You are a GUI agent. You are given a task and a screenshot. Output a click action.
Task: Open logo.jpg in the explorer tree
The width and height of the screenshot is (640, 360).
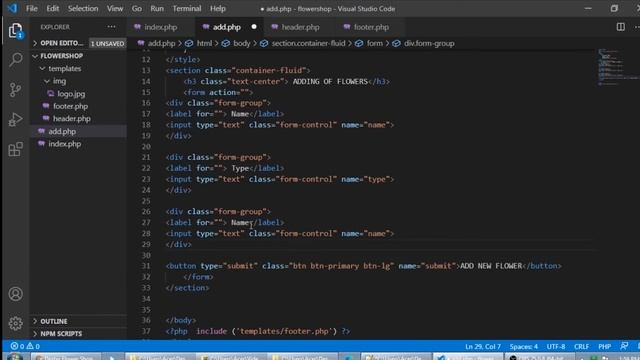(71, 94)
